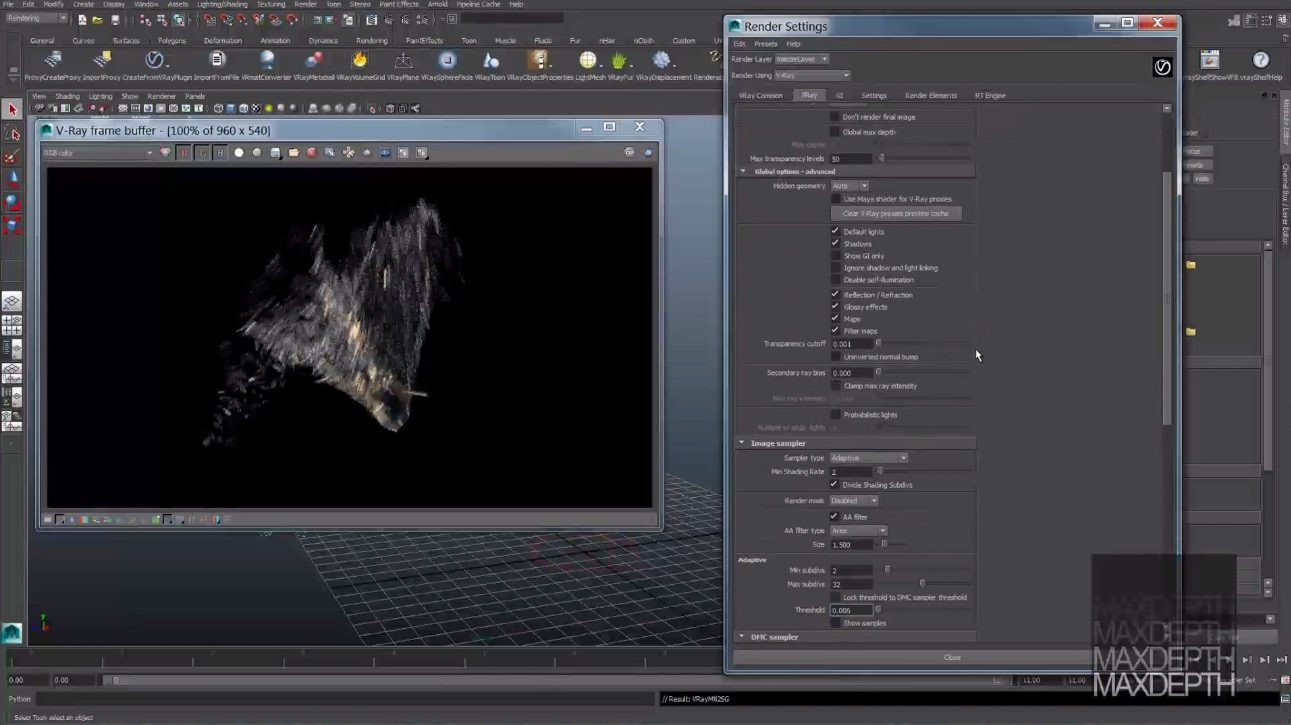The image size is (1291, 725).
Task: Click the VRay Fur shelf icon
Action: tap(620, 60)
